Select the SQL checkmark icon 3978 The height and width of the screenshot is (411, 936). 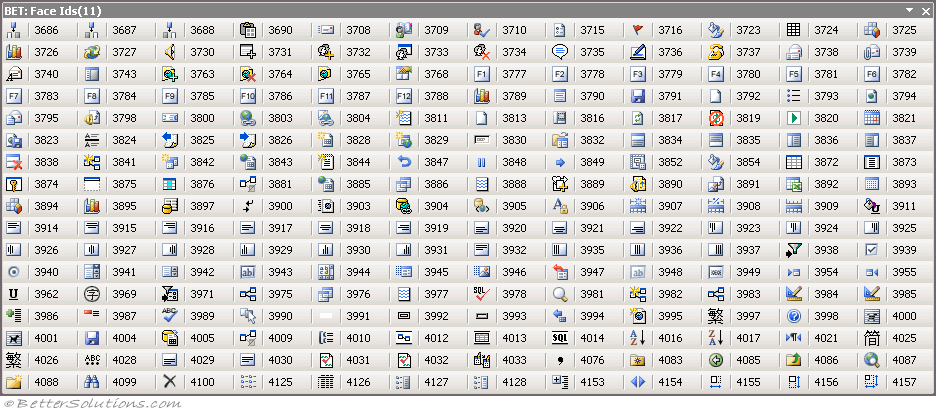point(482,294)
